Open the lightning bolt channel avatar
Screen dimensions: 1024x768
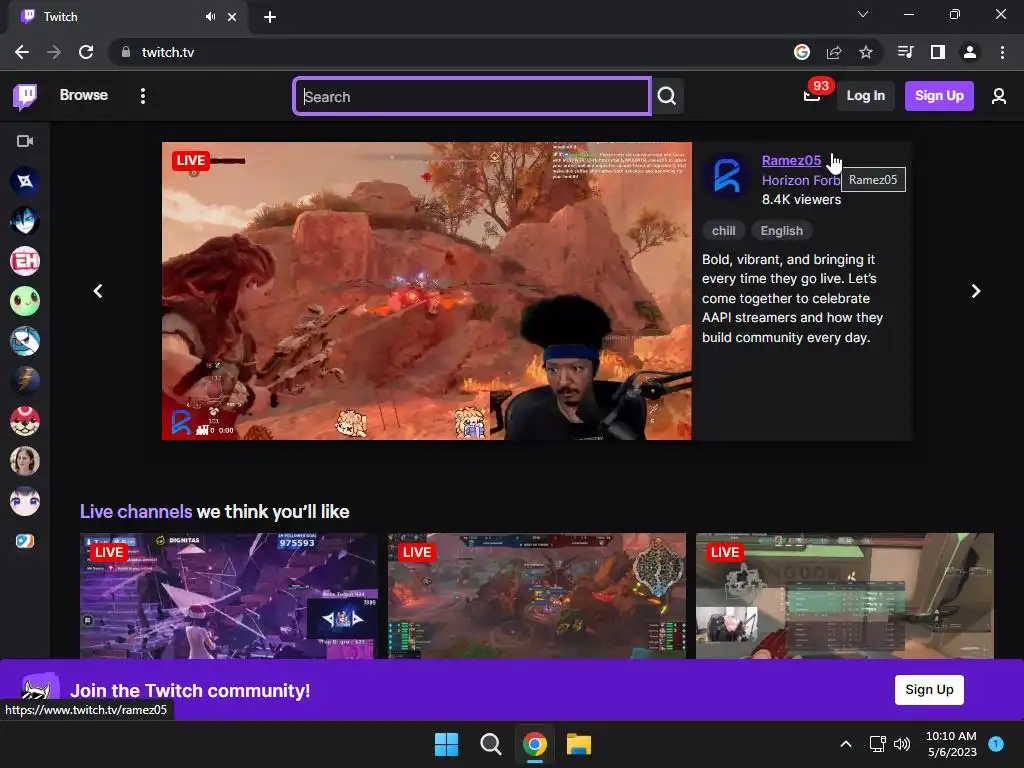(x=25, y=381)
